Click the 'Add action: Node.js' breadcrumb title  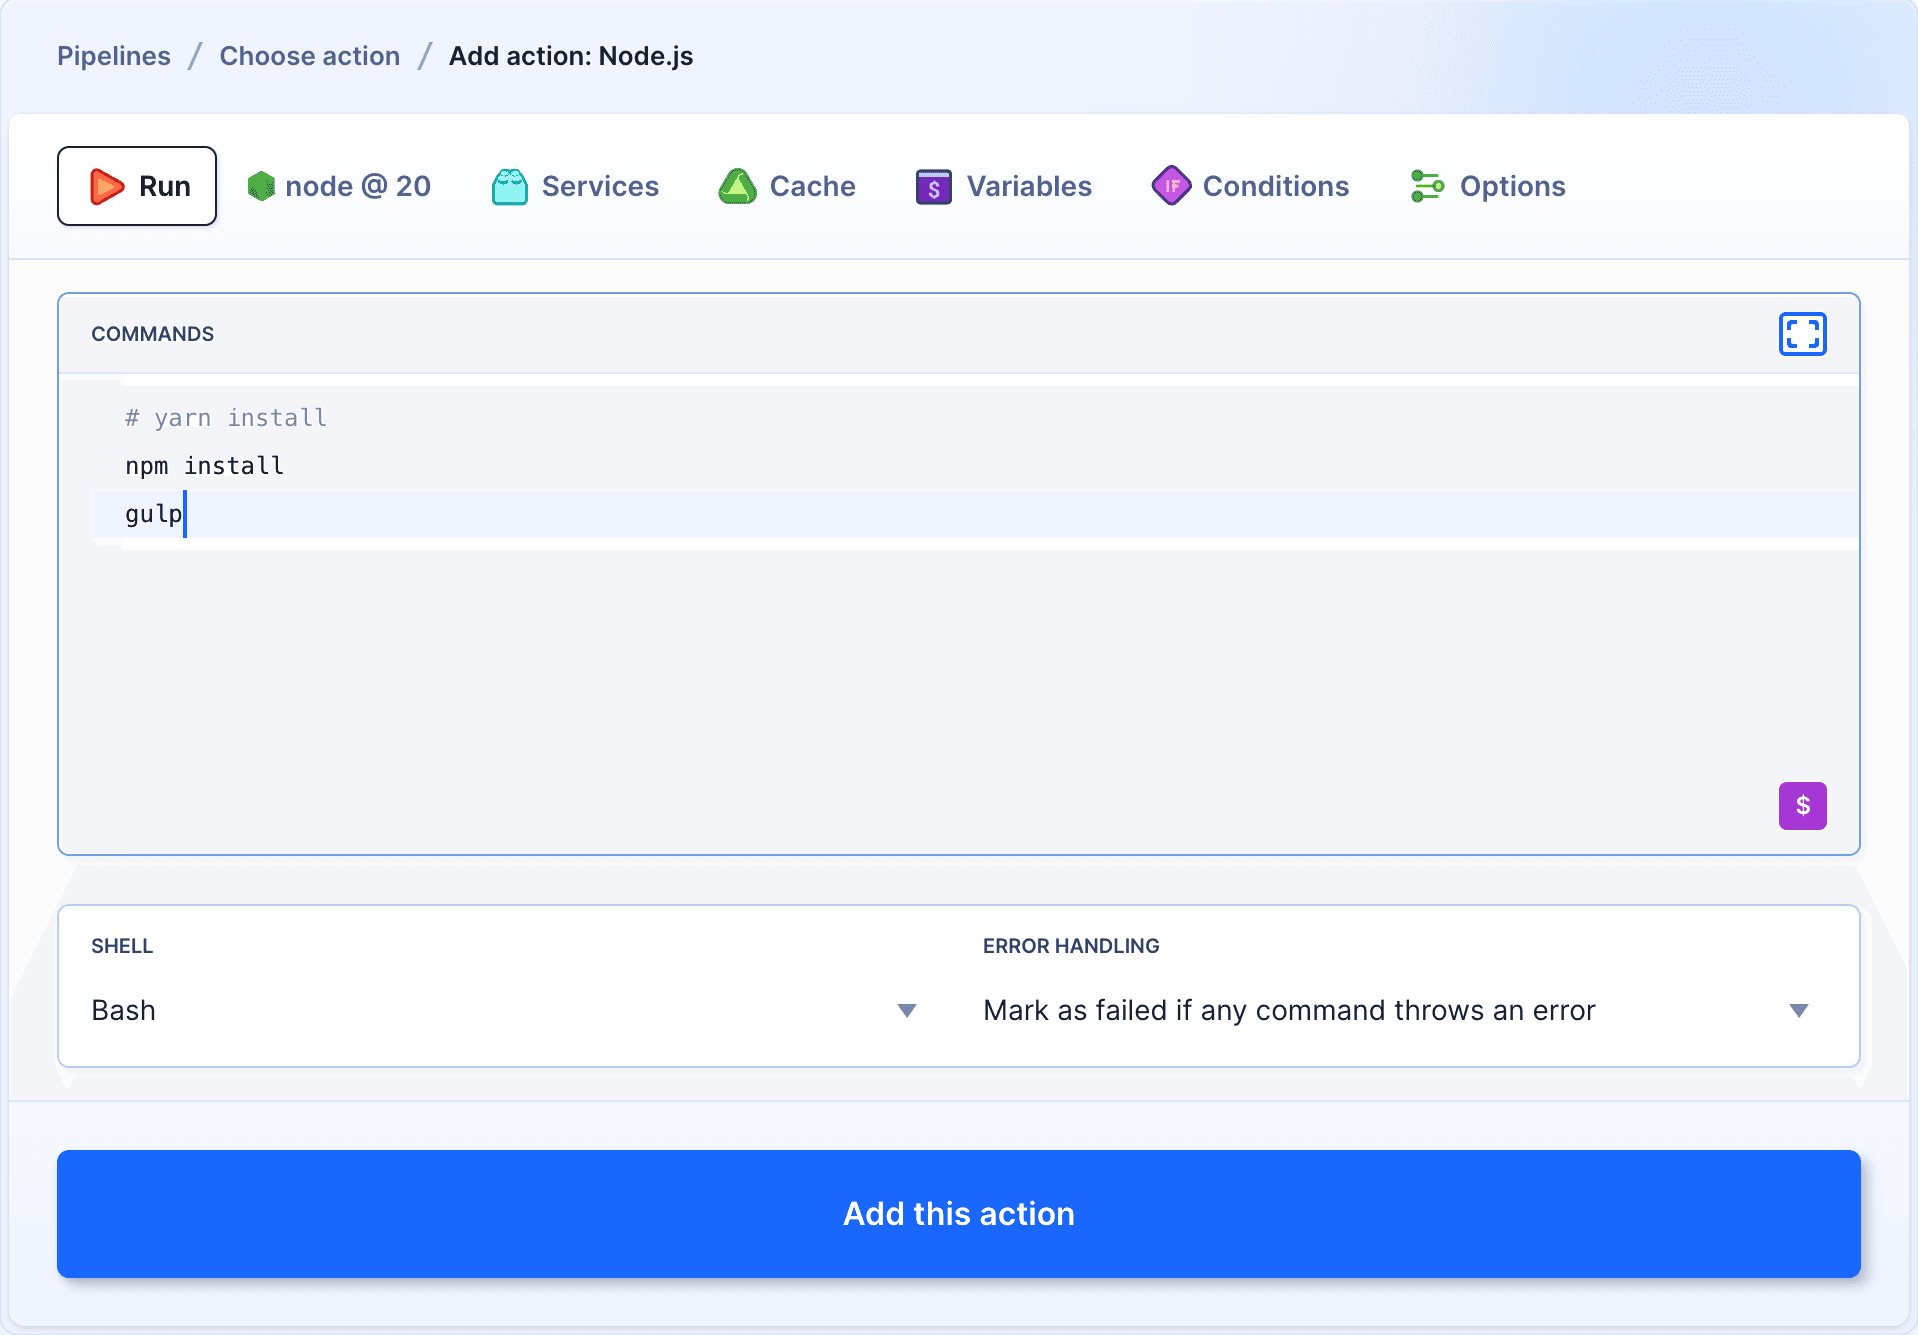(x=571, y=56)
